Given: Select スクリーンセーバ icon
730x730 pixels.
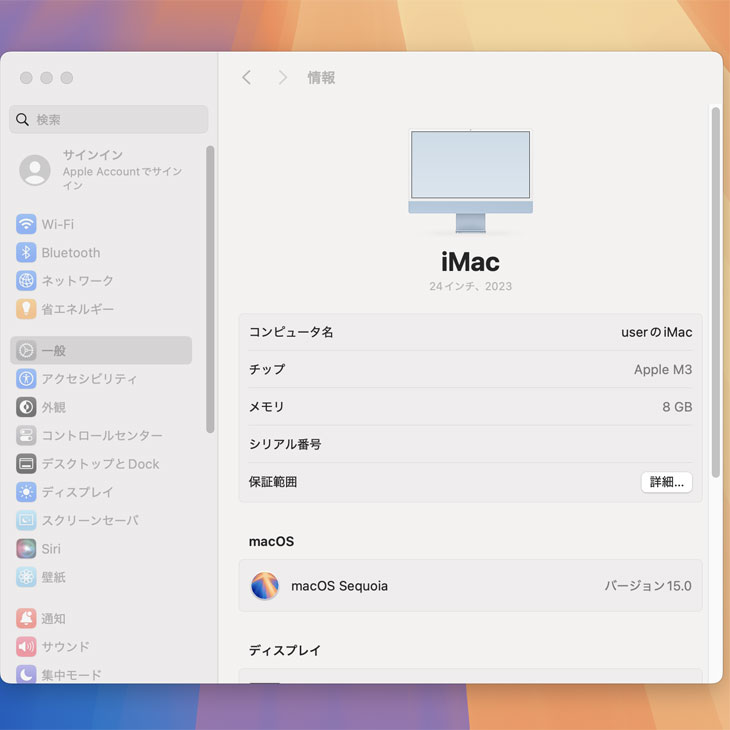Looking at the screenshot, I should pyautogui.click(x=26, y=520).
